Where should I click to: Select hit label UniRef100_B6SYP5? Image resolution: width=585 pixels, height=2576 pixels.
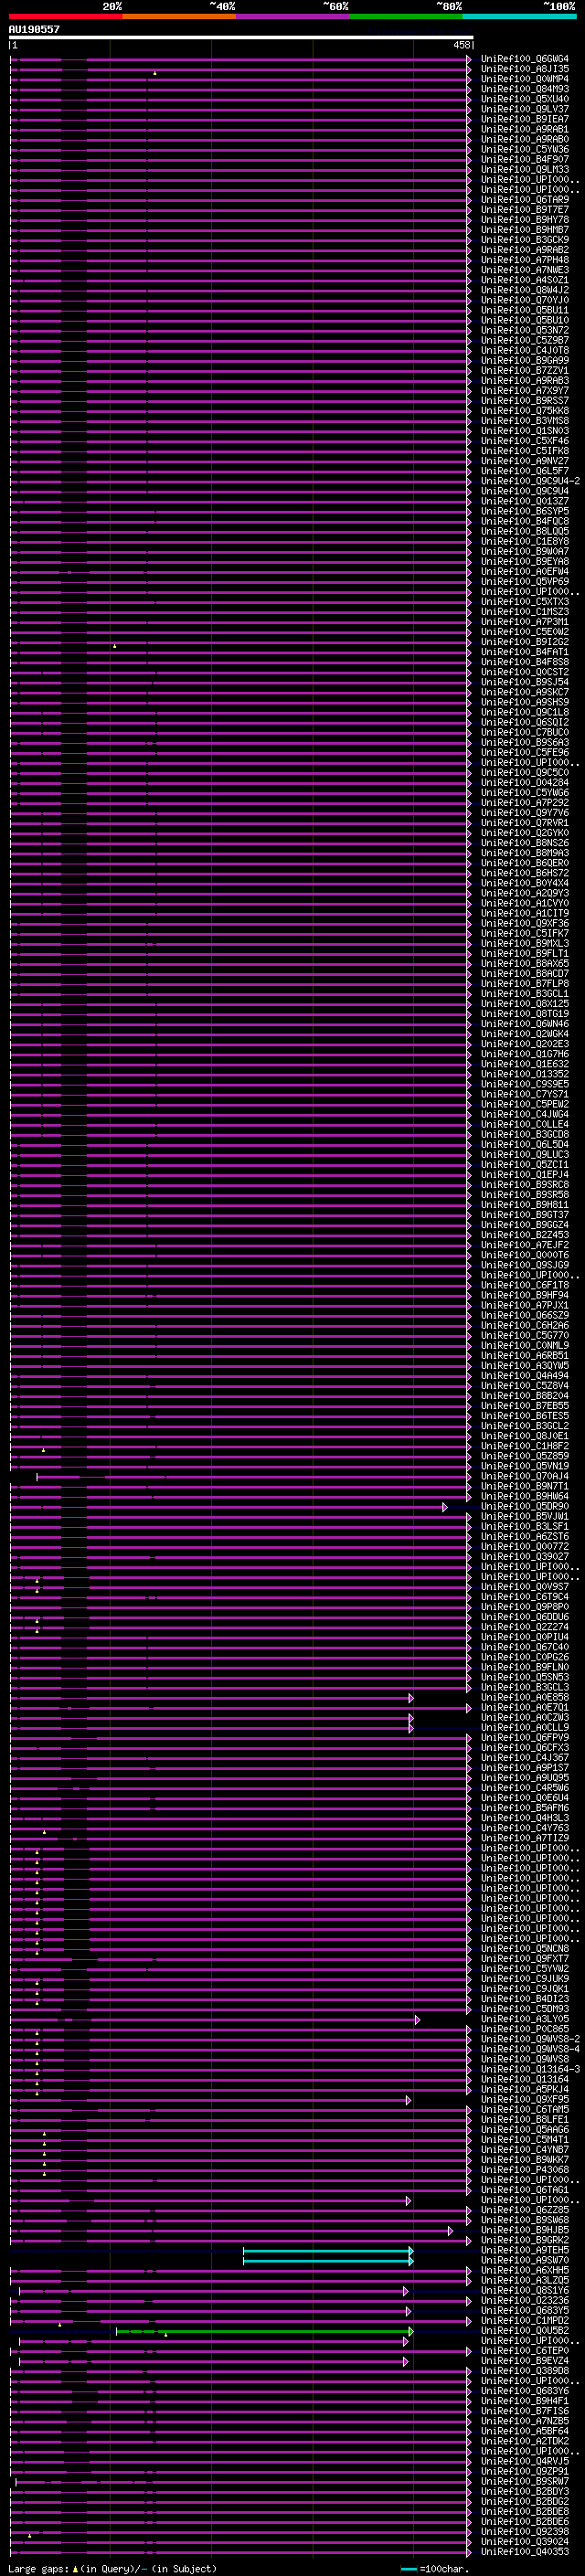[525, 511]
